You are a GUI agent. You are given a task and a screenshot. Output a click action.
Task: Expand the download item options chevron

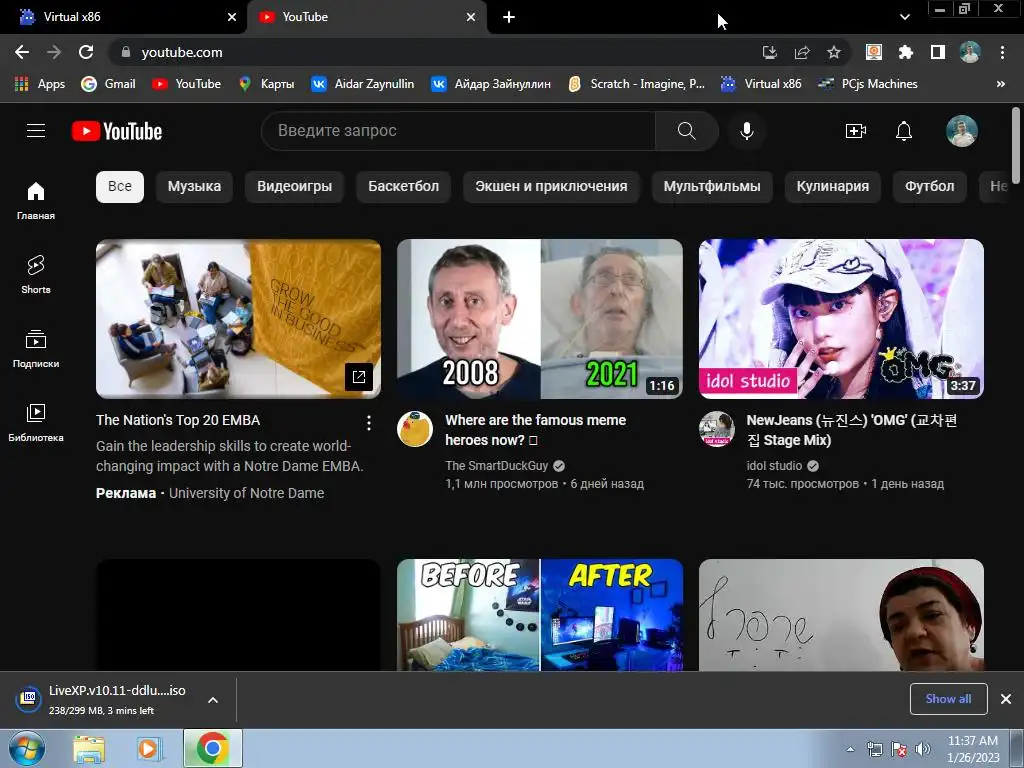point(213,700)
